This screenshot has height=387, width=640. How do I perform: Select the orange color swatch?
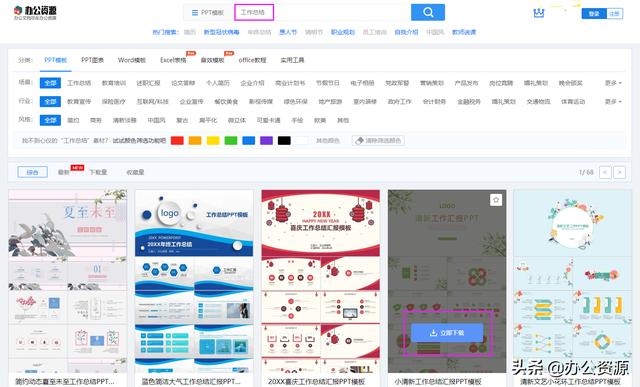pyautogui.click(x=195, y=140)
